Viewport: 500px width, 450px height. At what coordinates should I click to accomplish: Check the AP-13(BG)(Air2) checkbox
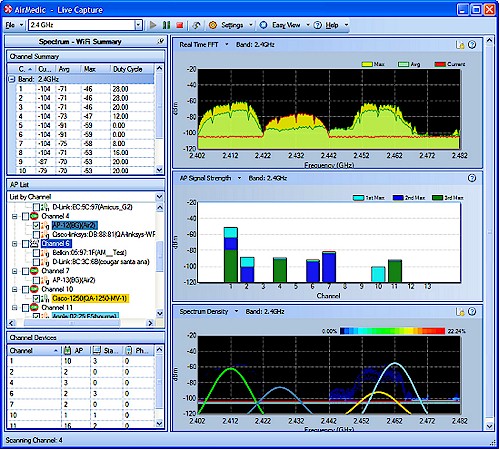pos(36,280)
